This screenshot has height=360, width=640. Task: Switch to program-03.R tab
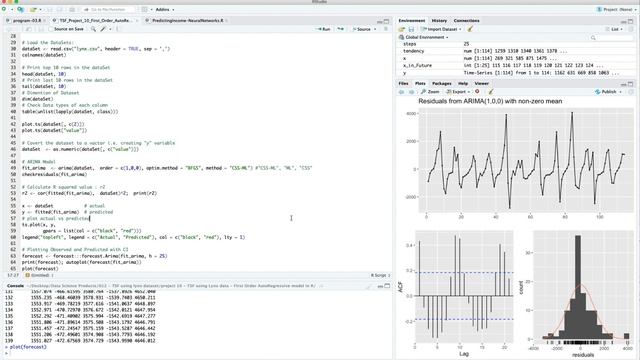click(x=27, y=20)
